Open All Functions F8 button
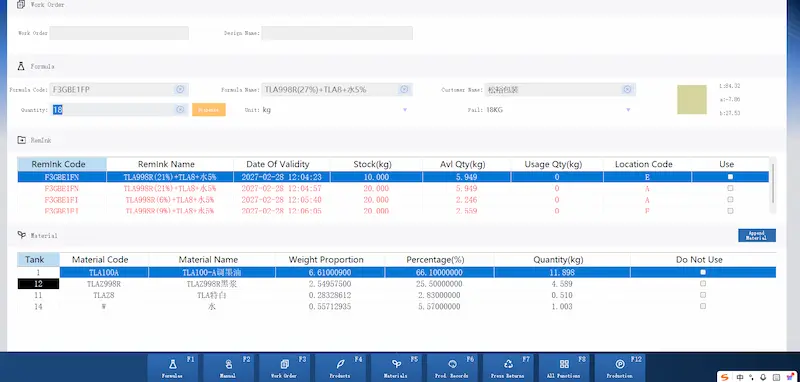Screen dimensions: 800x382 [563, 367]
